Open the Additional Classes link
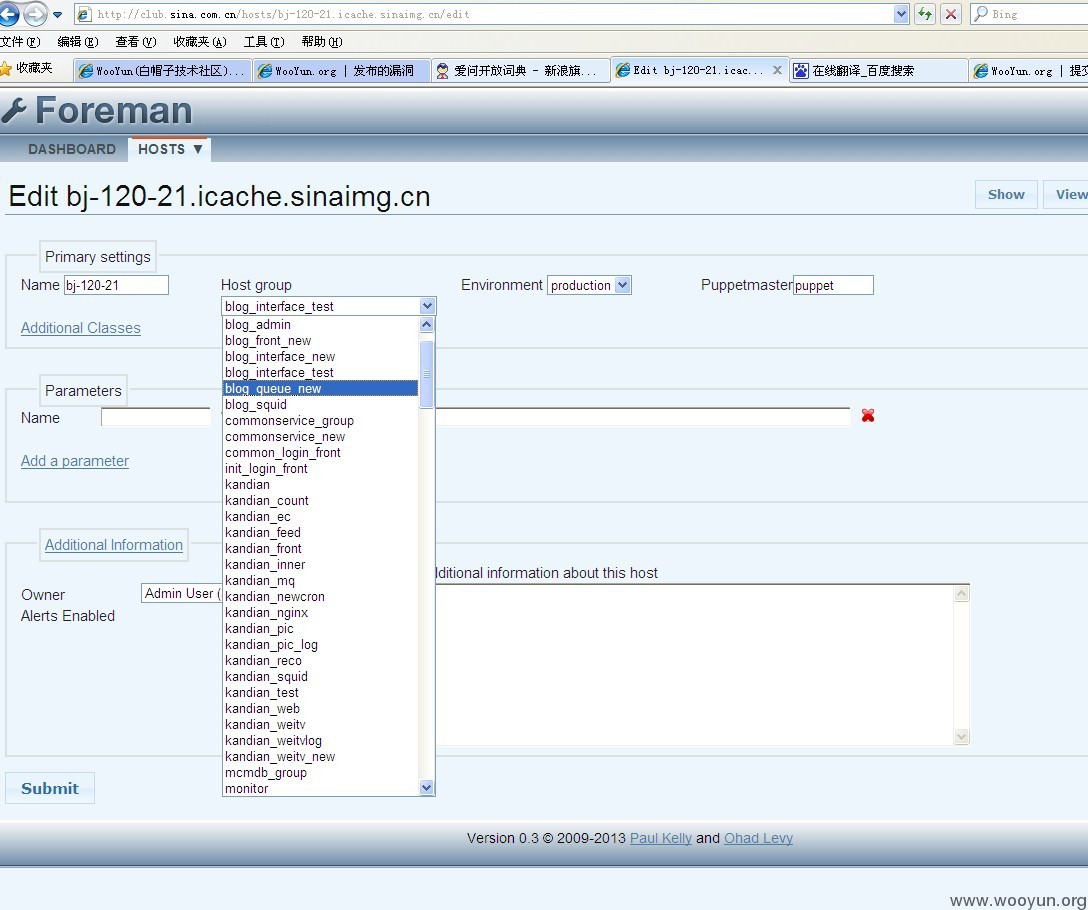This screenshot has height=910, width=1088. pos(80,328)
